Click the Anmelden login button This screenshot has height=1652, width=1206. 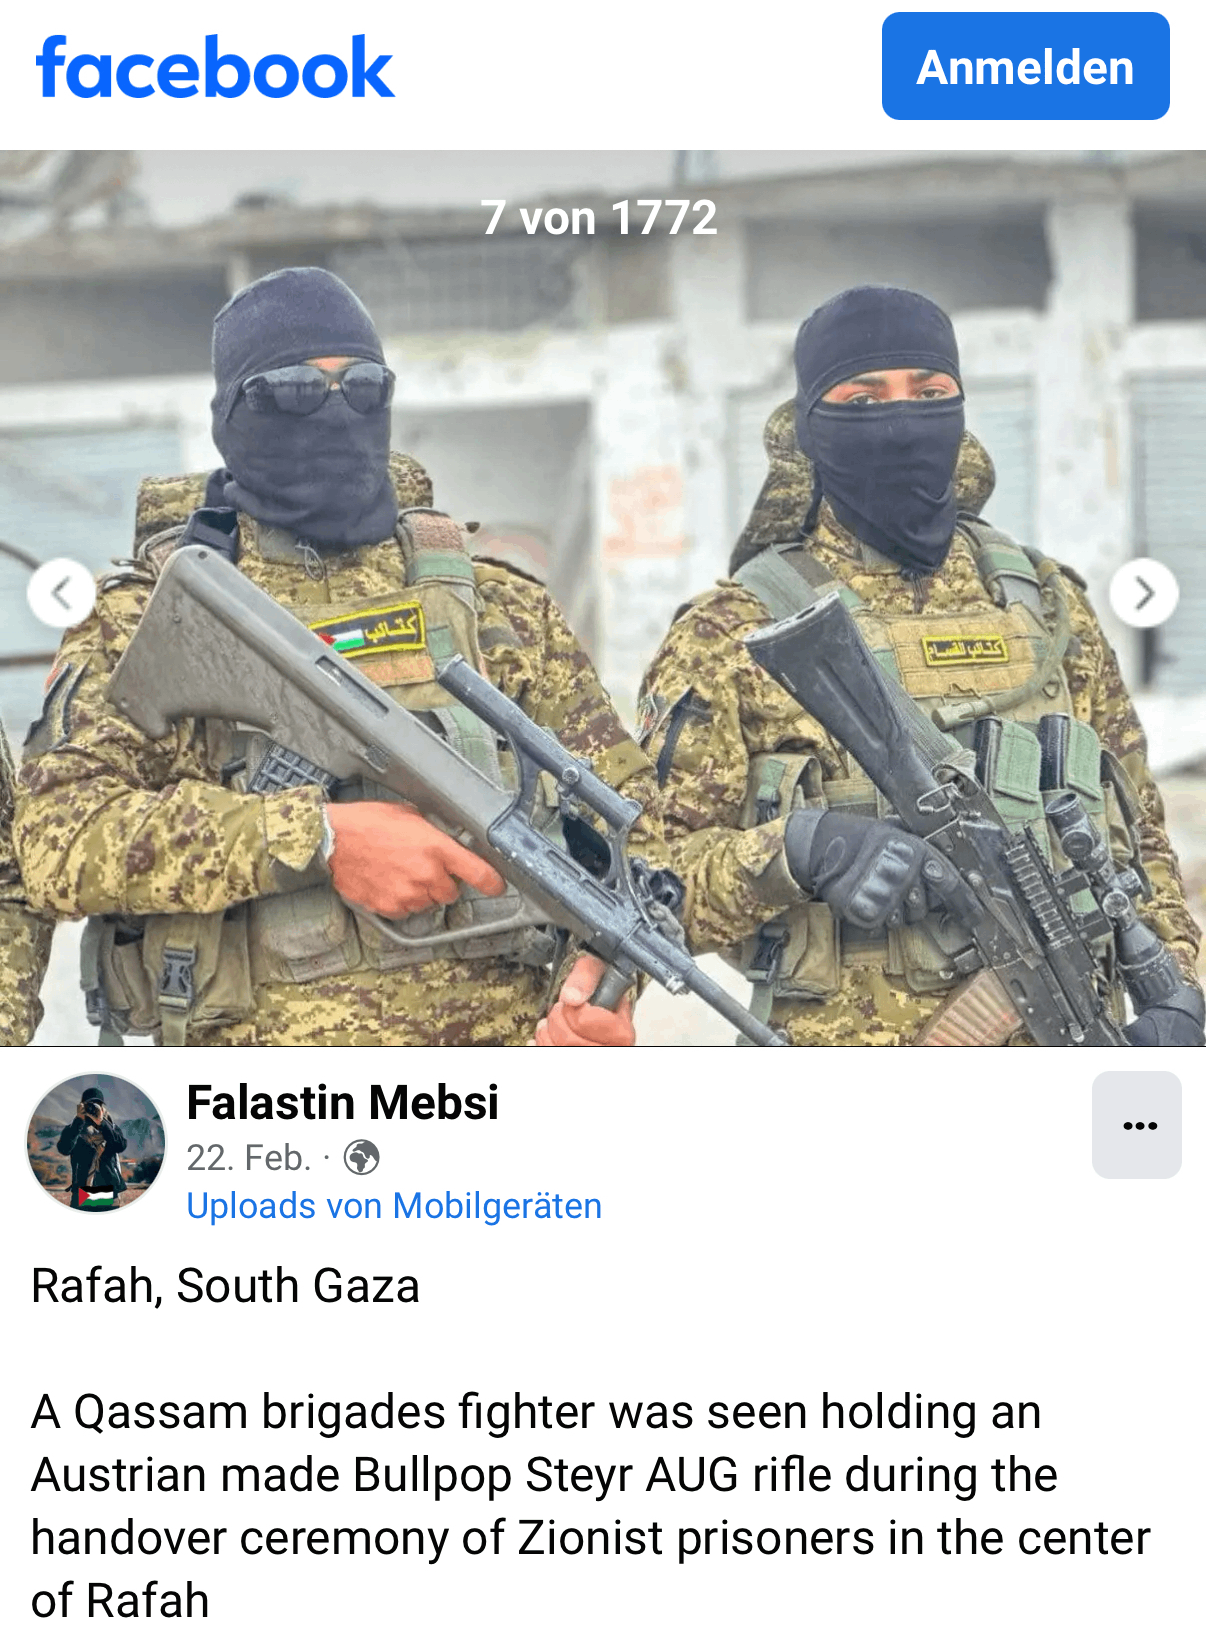(1025, 66)
